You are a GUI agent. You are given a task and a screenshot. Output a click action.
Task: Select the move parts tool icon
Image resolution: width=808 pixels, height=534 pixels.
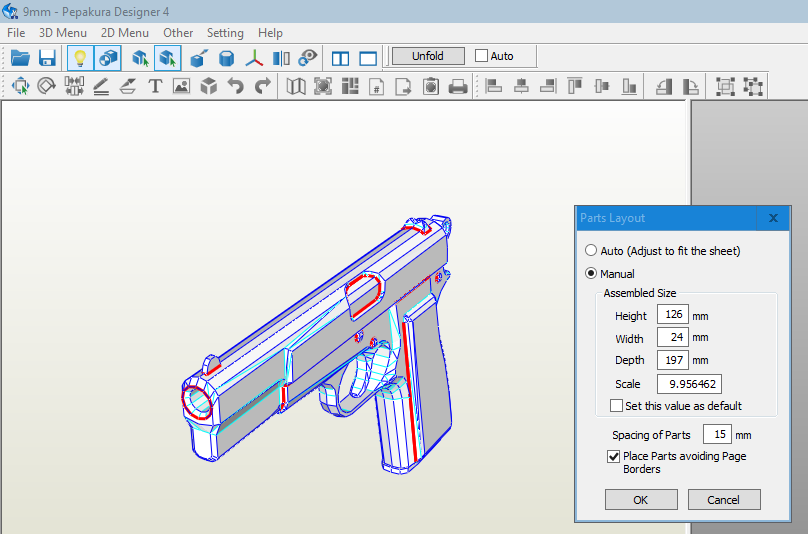tap(20, 86)
